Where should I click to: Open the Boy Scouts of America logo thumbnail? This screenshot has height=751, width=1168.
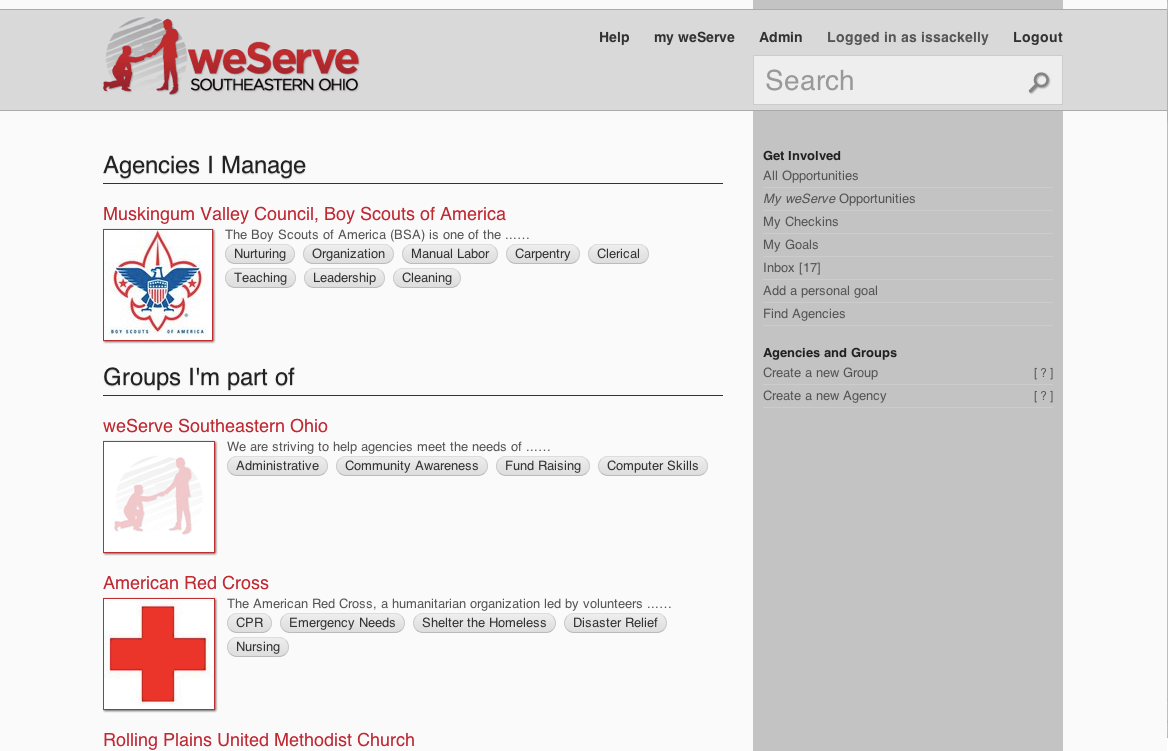point(158,285)
